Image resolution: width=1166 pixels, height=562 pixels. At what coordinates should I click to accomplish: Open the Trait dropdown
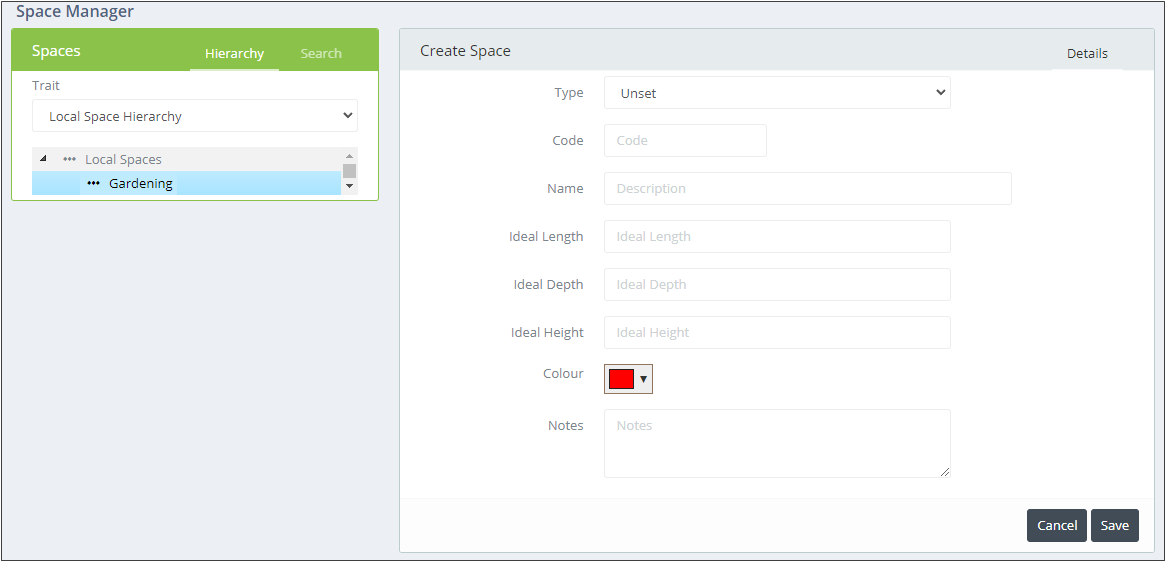(195, 116)
